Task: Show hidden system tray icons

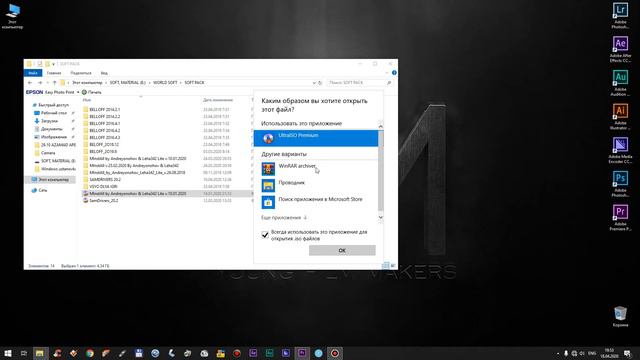Action: coord(558,353)
